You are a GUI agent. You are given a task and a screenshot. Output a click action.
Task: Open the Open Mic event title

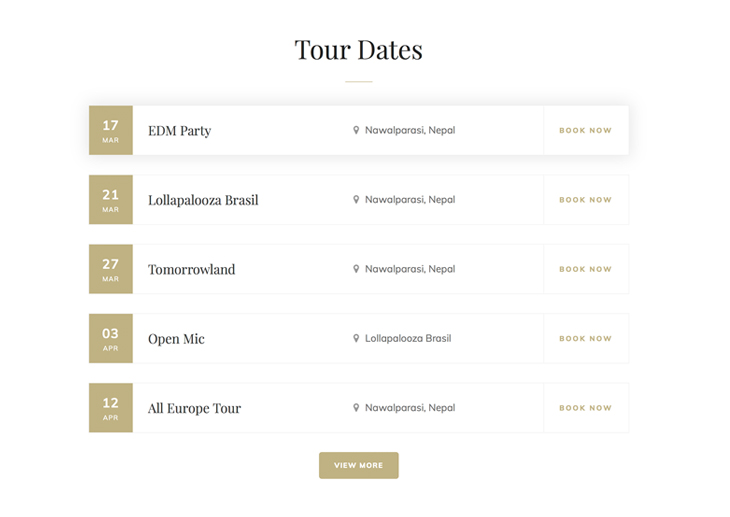(x=176, y=339)
